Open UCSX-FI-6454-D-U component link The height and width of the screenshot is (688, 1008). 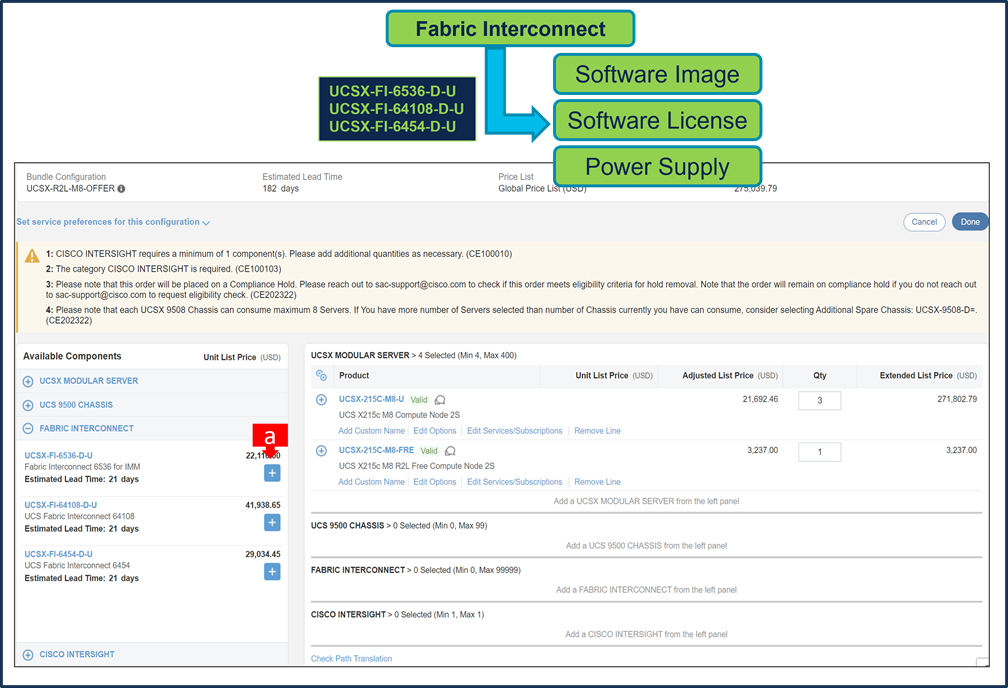coord(58,554)
